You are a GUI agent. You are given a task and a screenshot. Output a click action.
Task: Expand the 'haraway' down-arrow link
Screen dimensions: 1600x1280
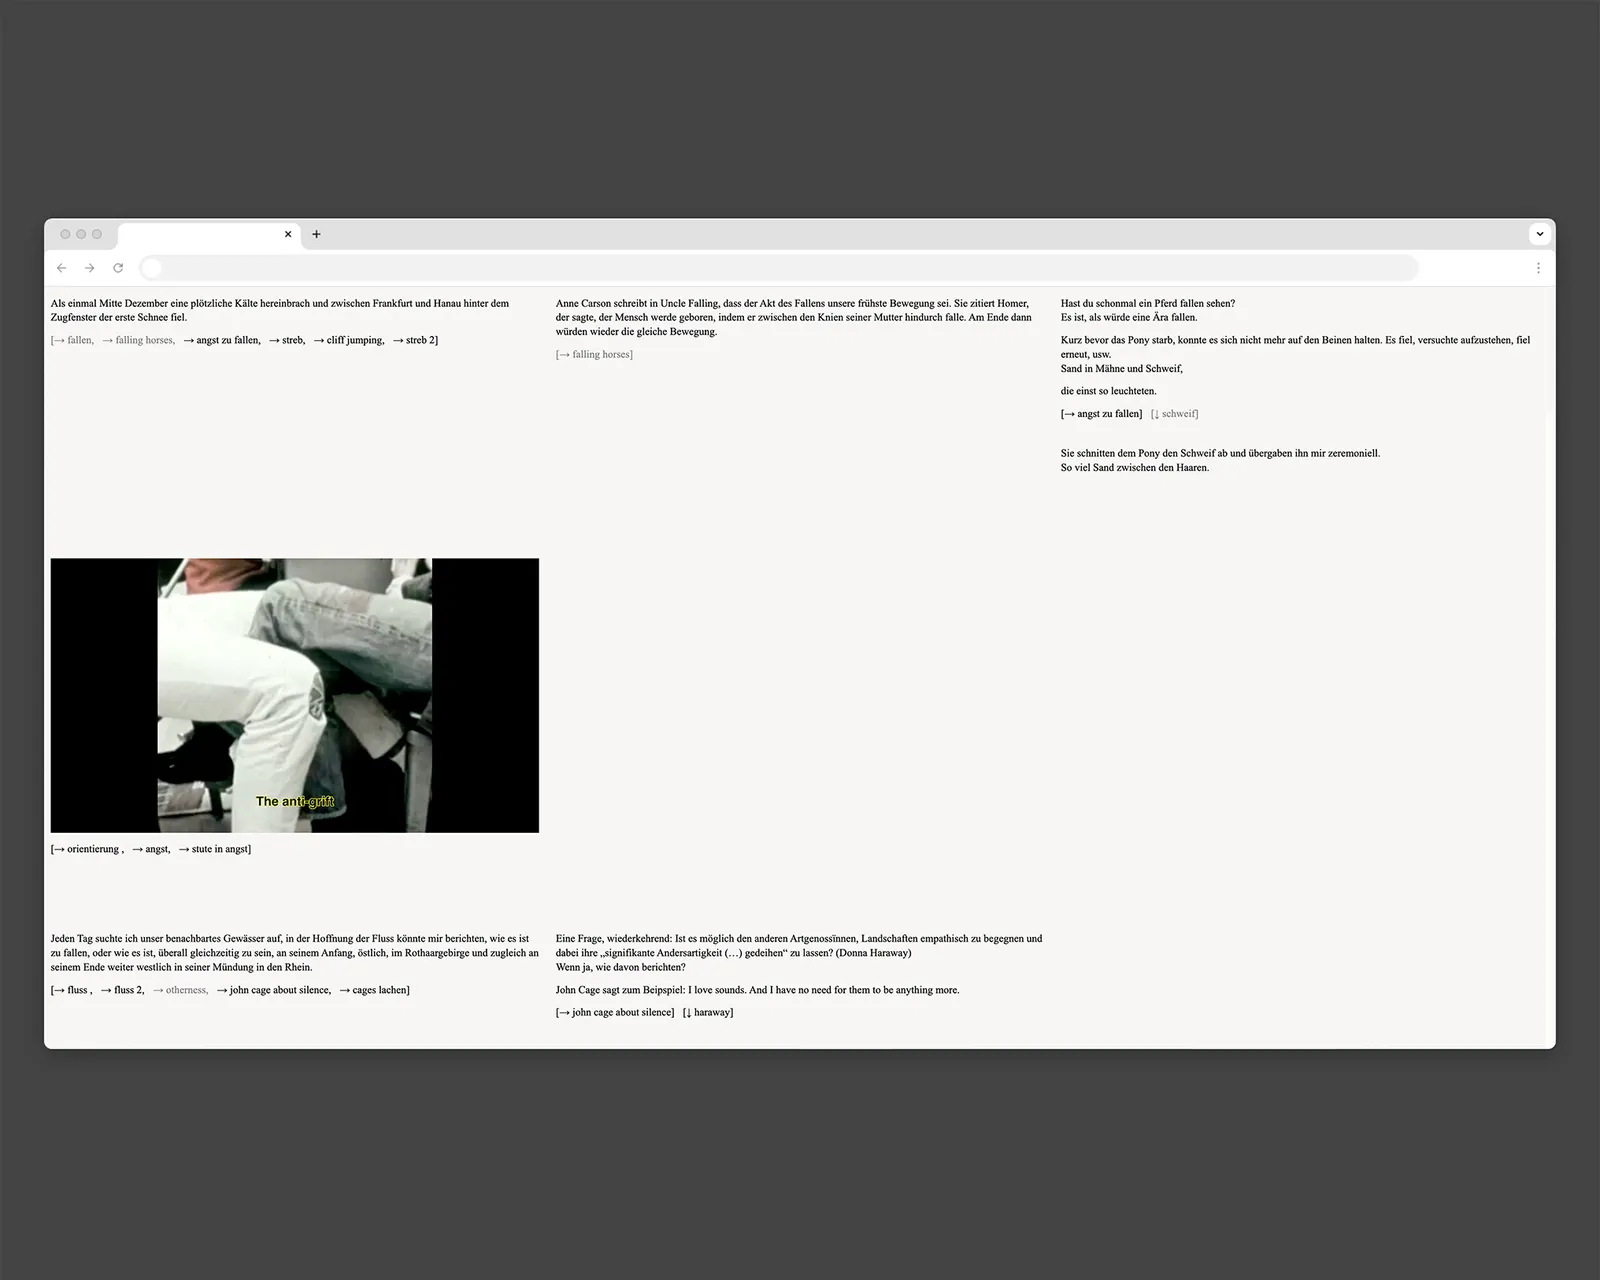[712, 1012]
